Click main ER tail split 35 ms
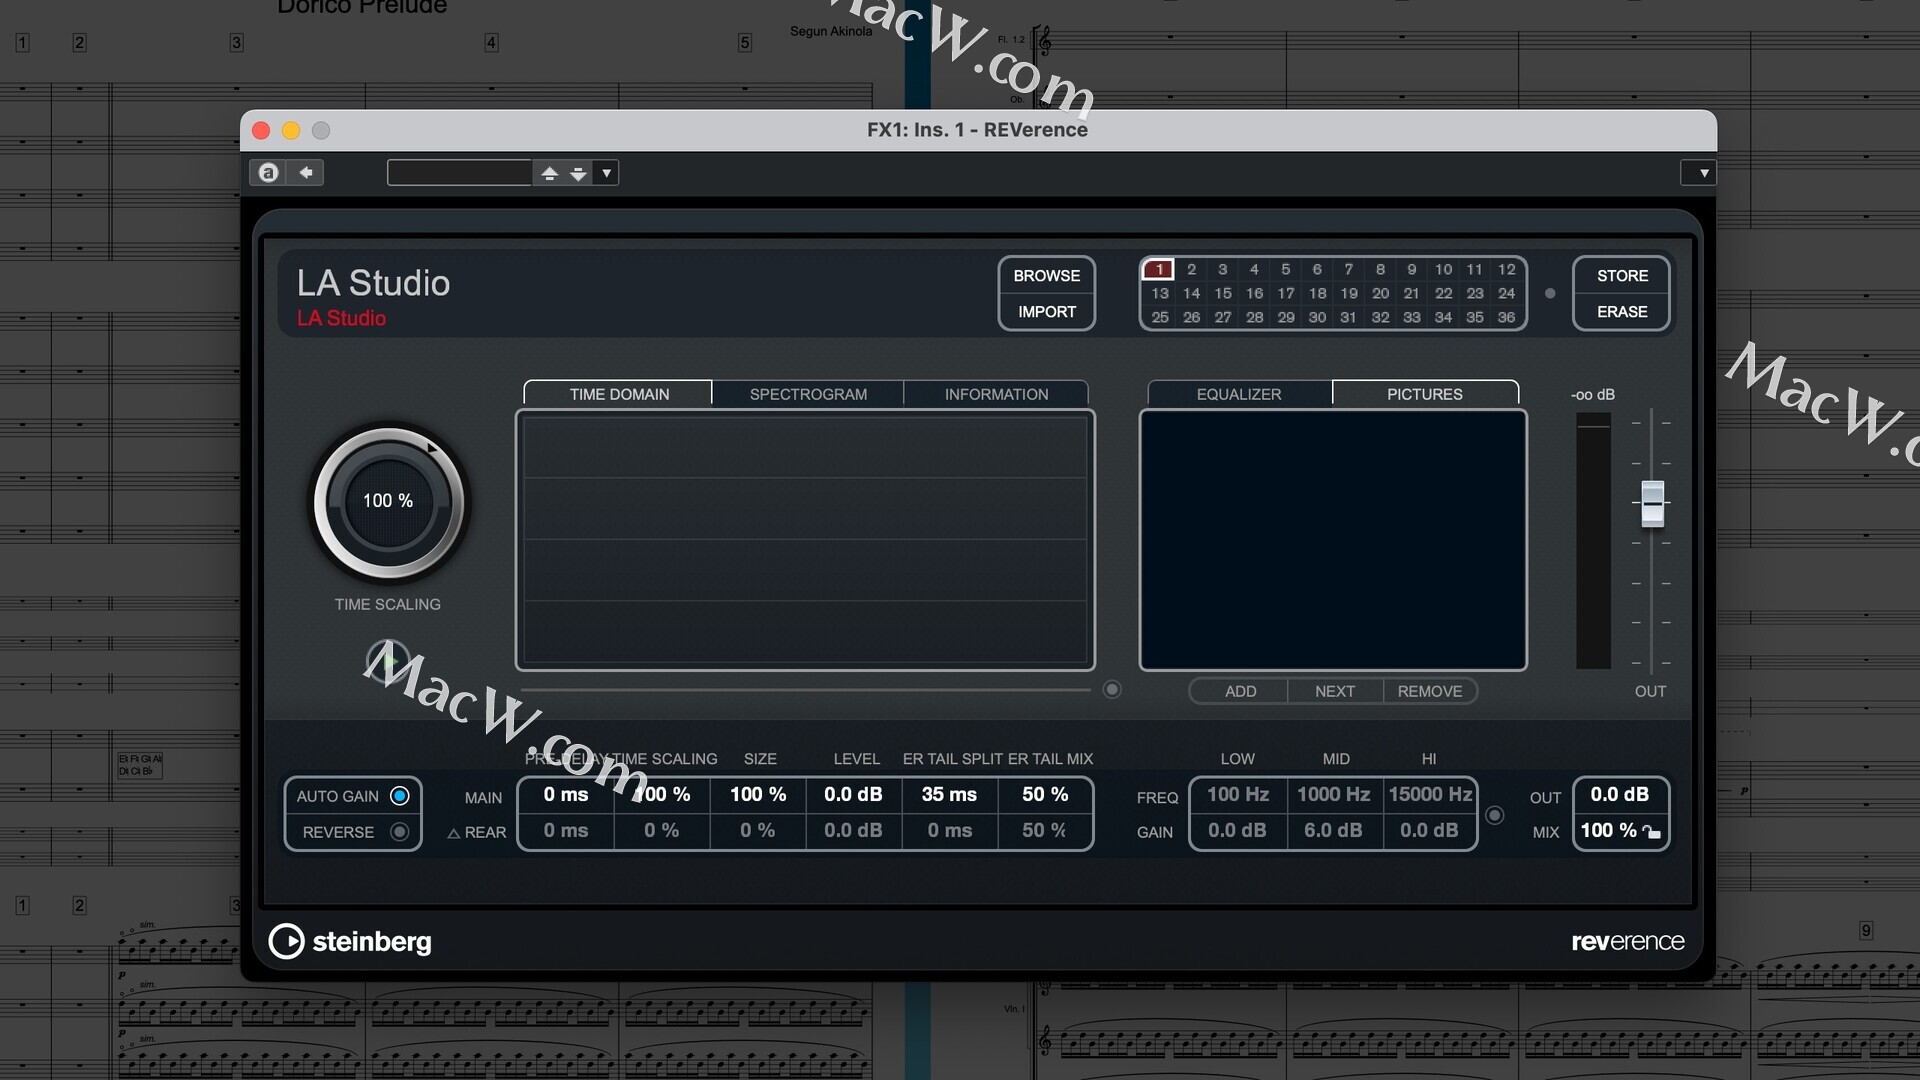1920x1080 pixels. pos(949,795)
